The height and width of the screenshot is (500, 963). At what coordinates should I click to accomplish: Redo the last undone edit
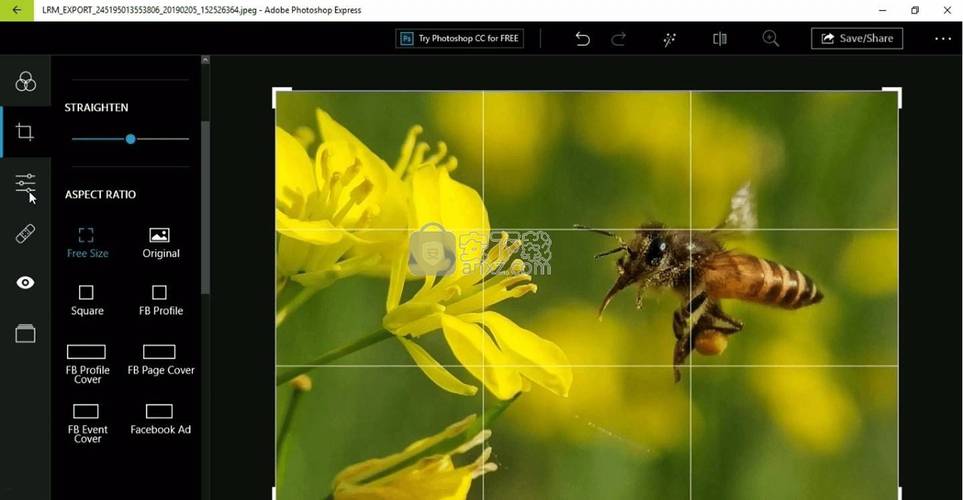(618, 39)
